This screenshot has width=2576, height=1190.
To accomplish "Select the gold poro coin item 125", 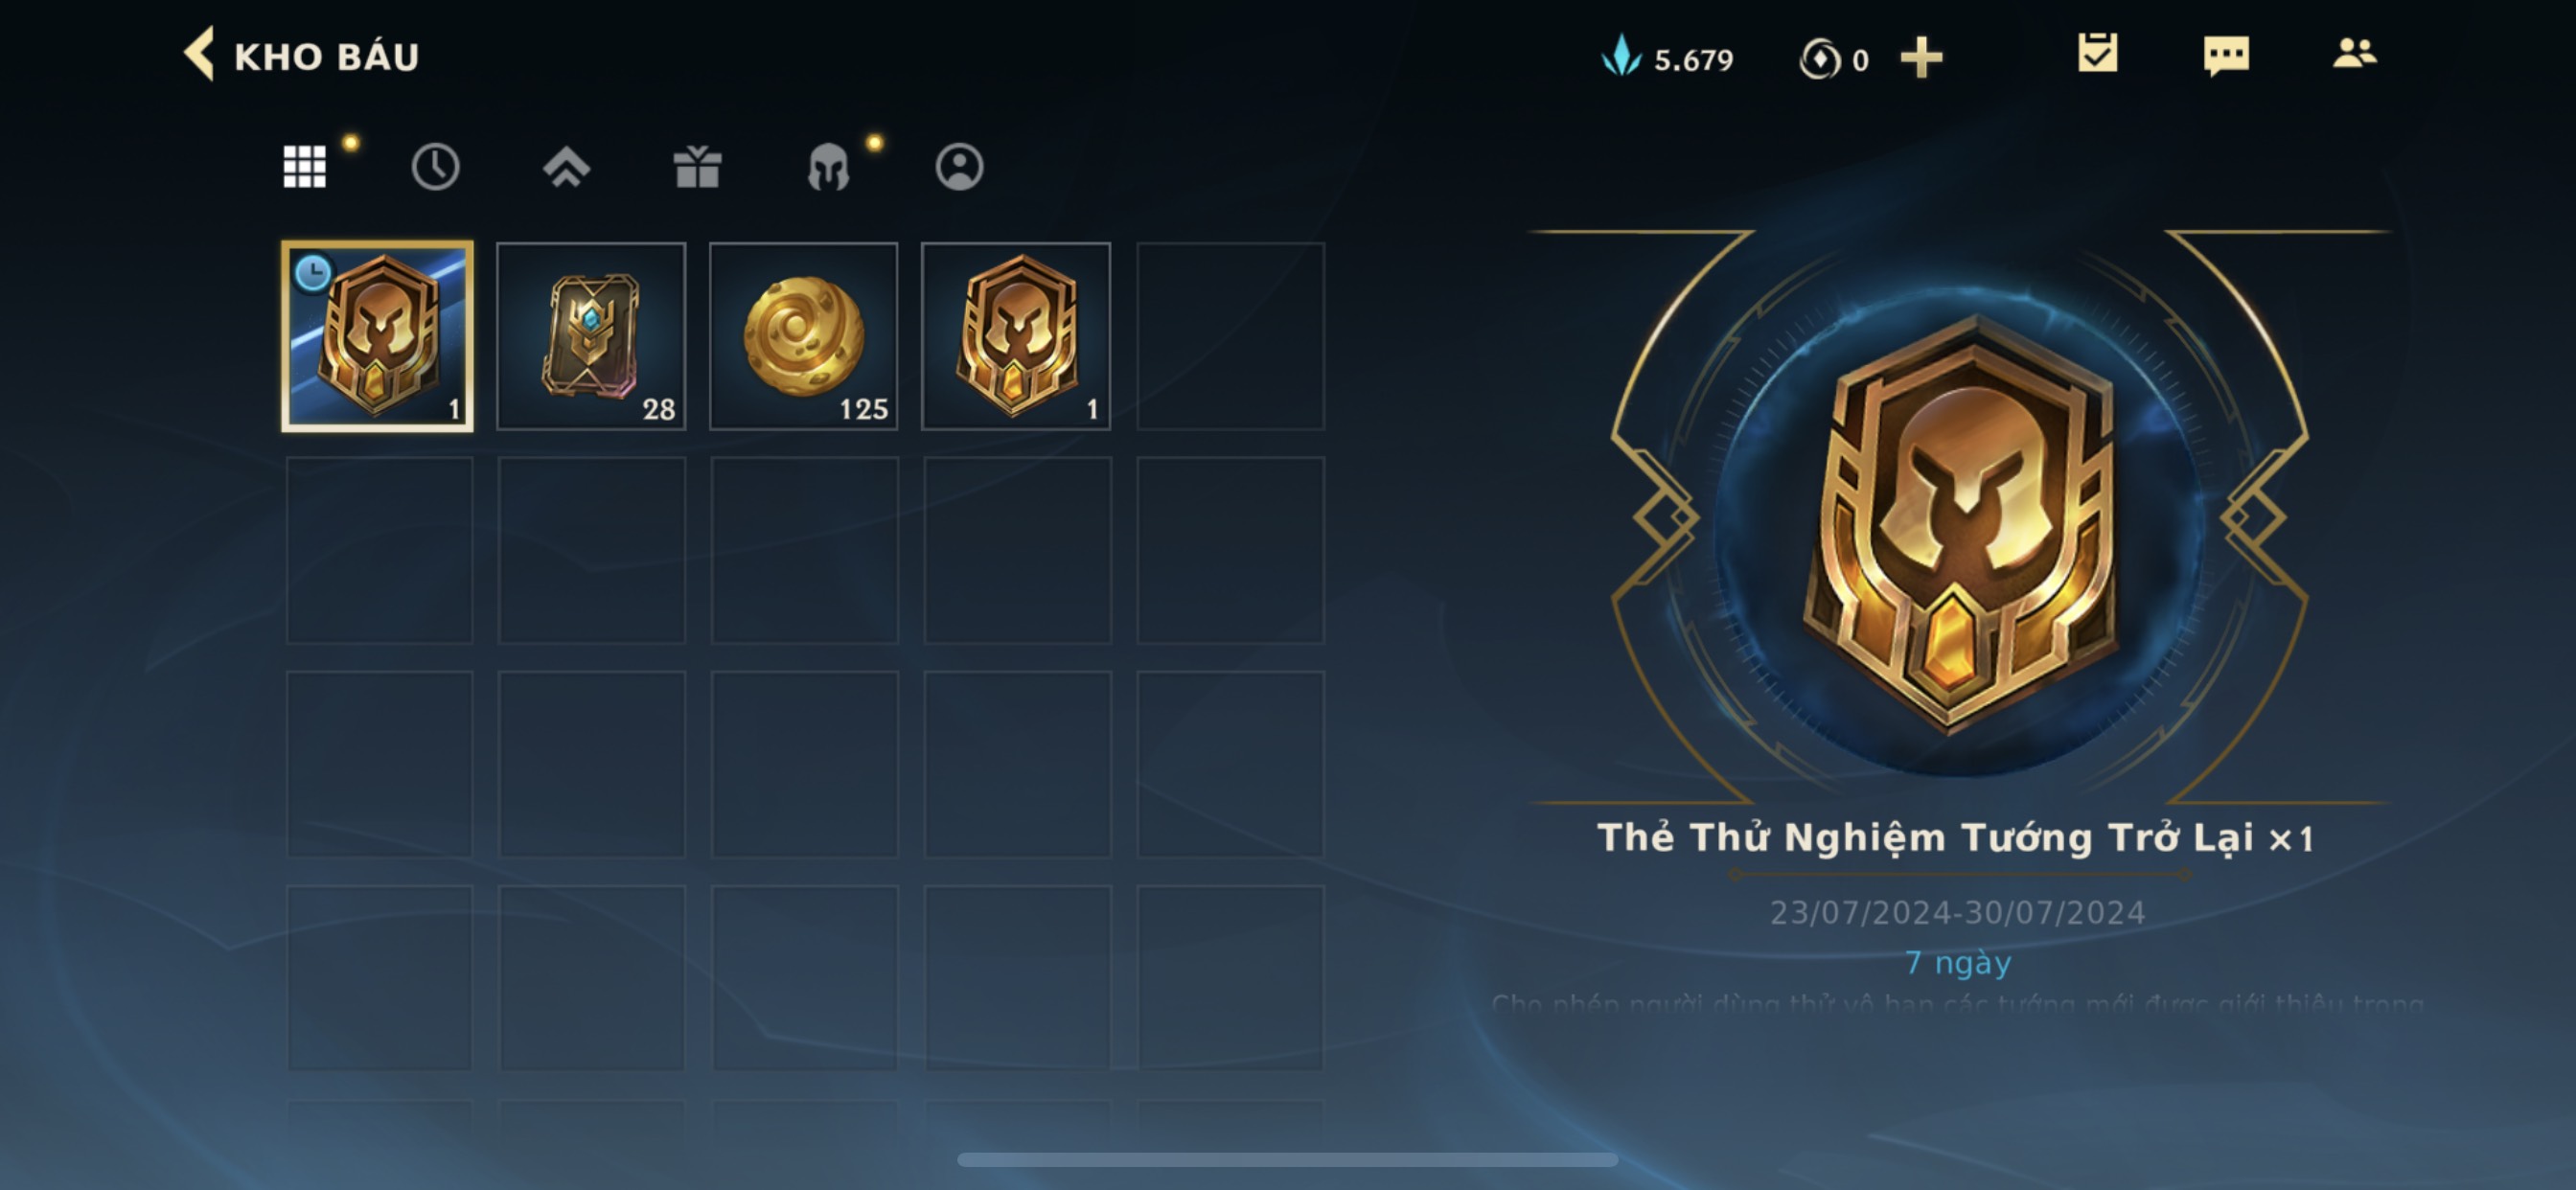I will click(x=803, y=336).
